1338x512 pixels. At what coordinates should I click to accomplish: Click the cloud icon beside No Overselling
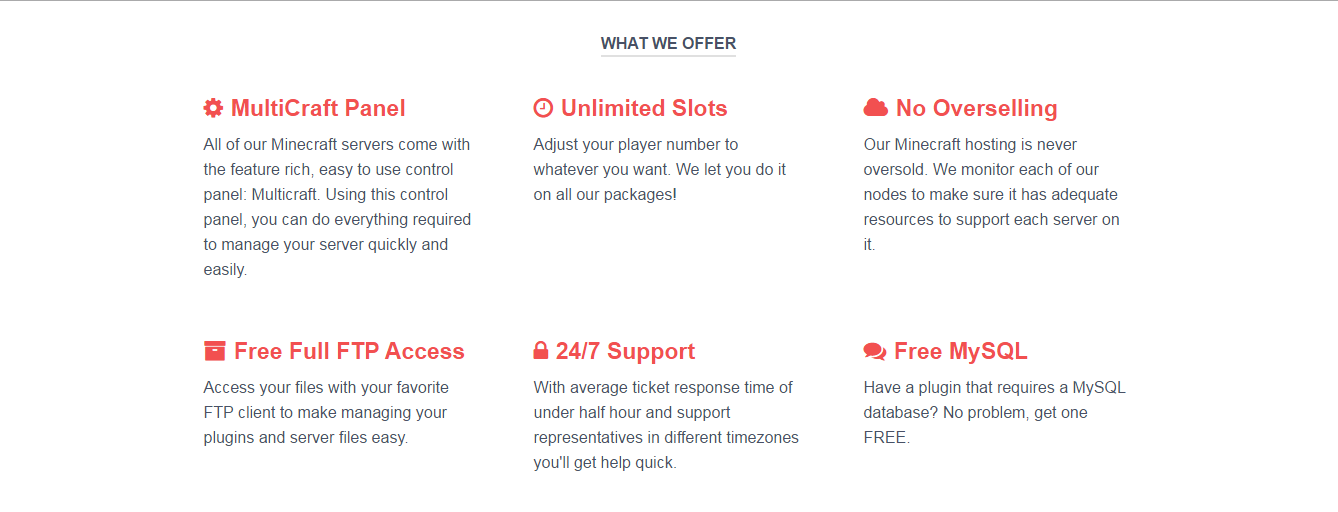click(x=876, y=108)
